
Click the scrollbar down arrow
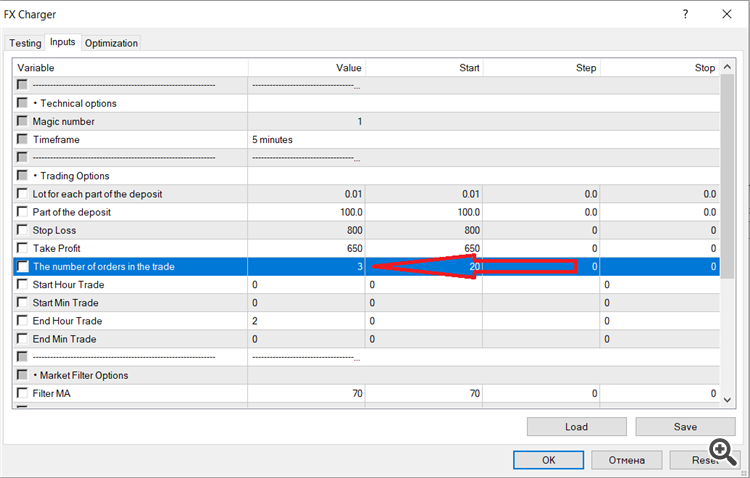click(x=727, y=400)
